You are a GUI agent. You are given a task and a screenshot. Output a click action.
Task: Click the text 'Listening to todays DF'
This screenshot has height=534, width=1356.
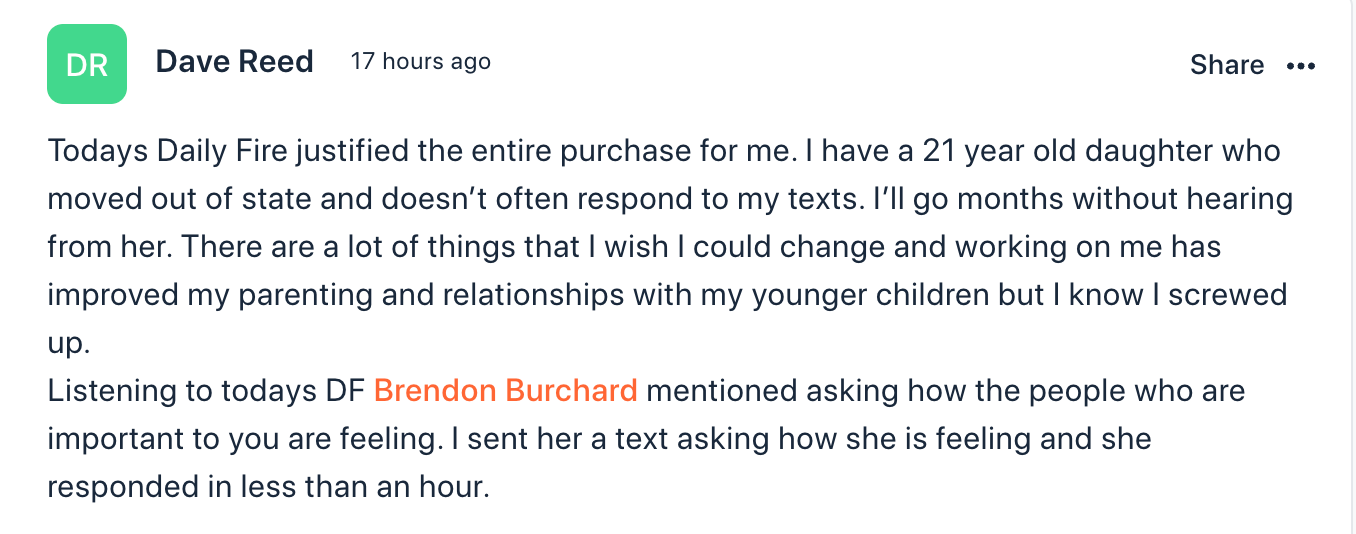point(206,390)
